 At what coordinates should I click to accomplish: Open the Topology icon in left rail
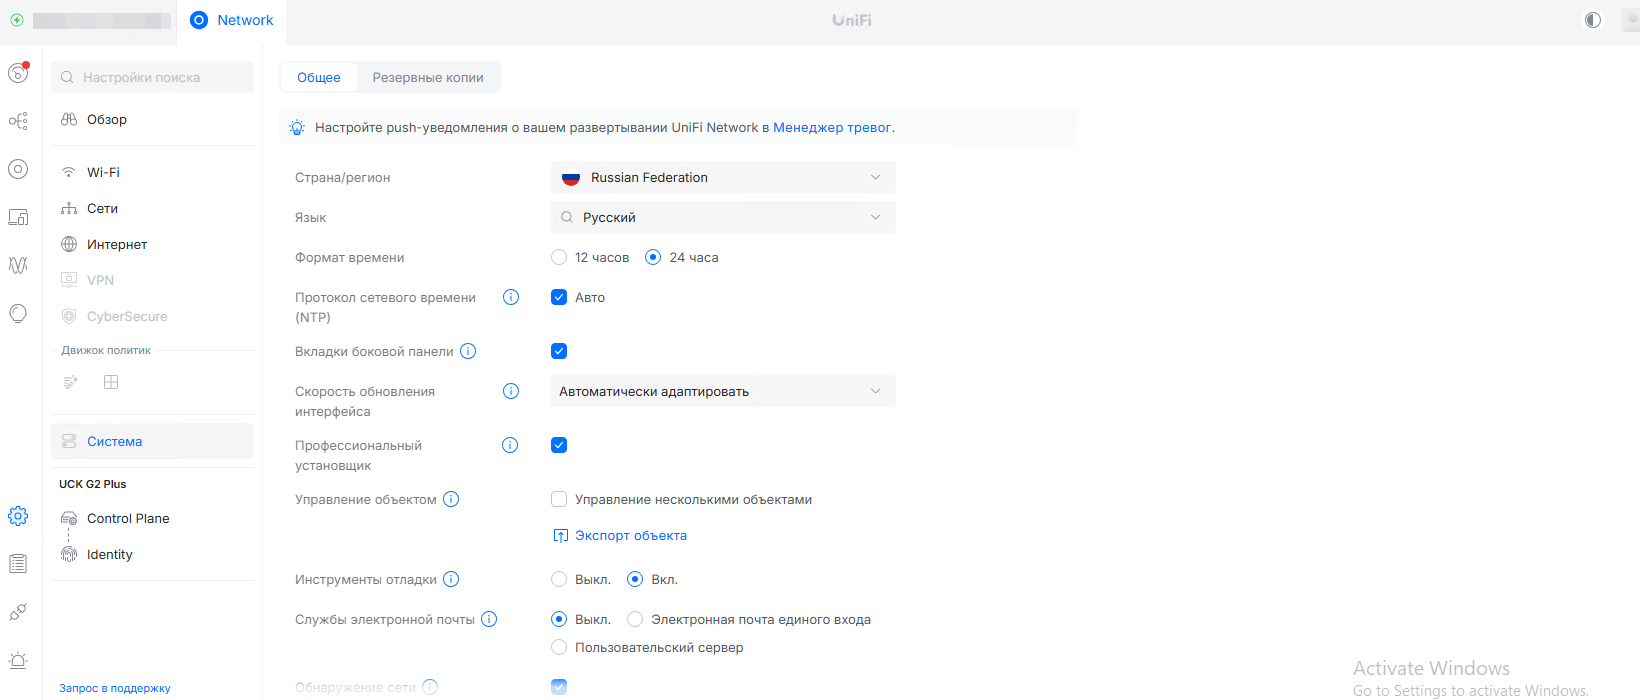click(18, 121)
